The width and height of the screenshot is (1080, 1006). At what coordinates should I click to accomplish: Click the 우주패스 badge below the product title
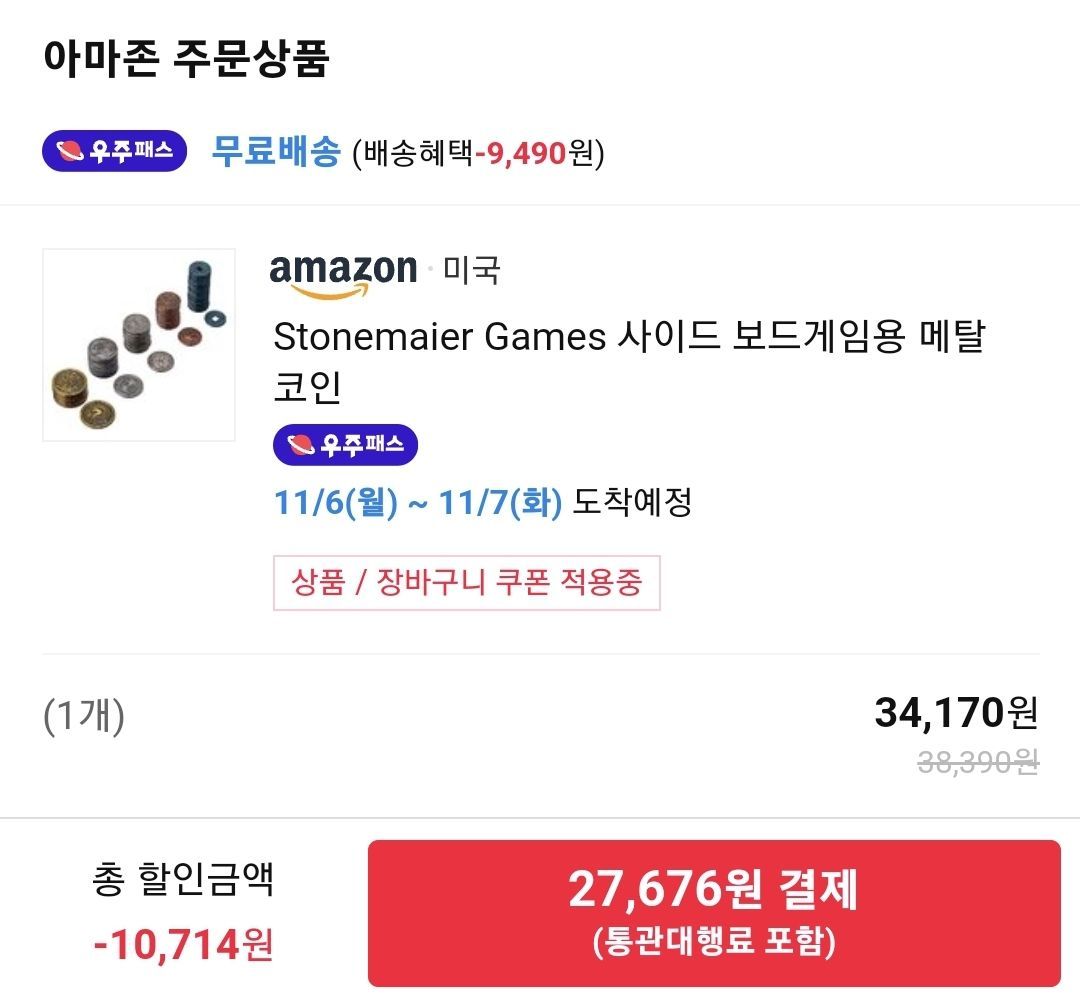click(348, 445)
